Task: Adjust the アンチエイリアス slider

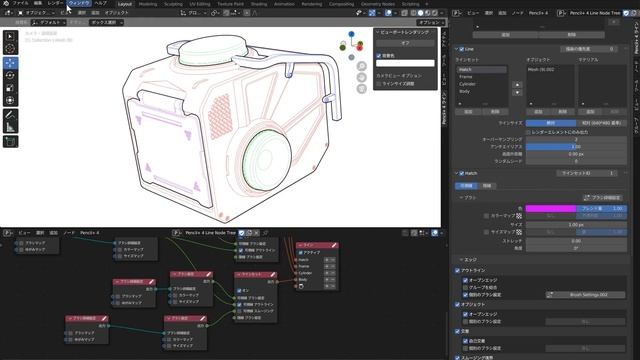Action: (576, 147)
